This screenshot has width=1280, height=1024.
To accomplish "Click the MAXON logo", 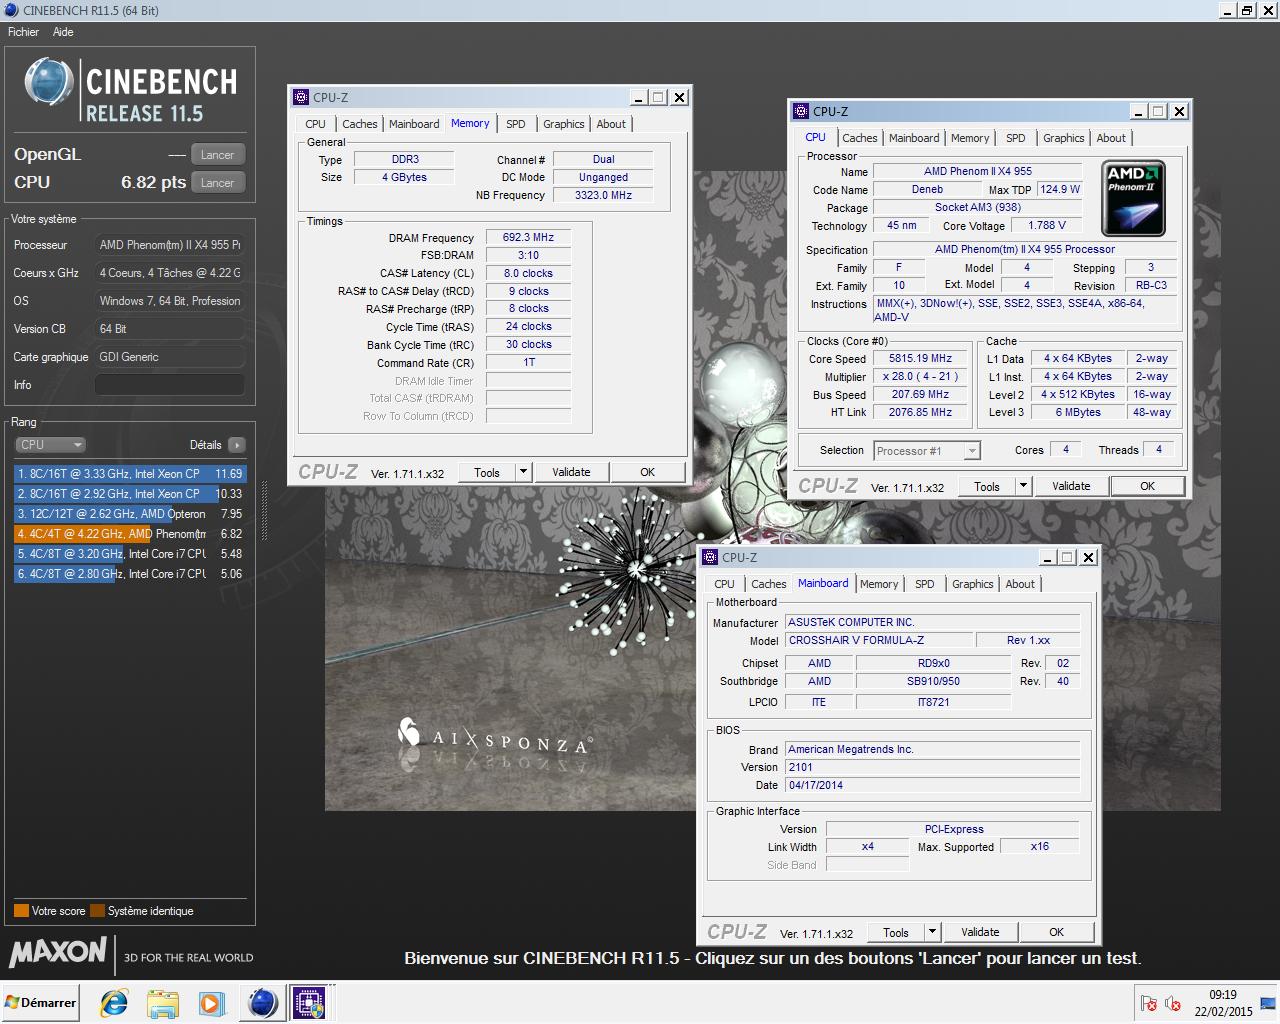I will tap(58, 952).
